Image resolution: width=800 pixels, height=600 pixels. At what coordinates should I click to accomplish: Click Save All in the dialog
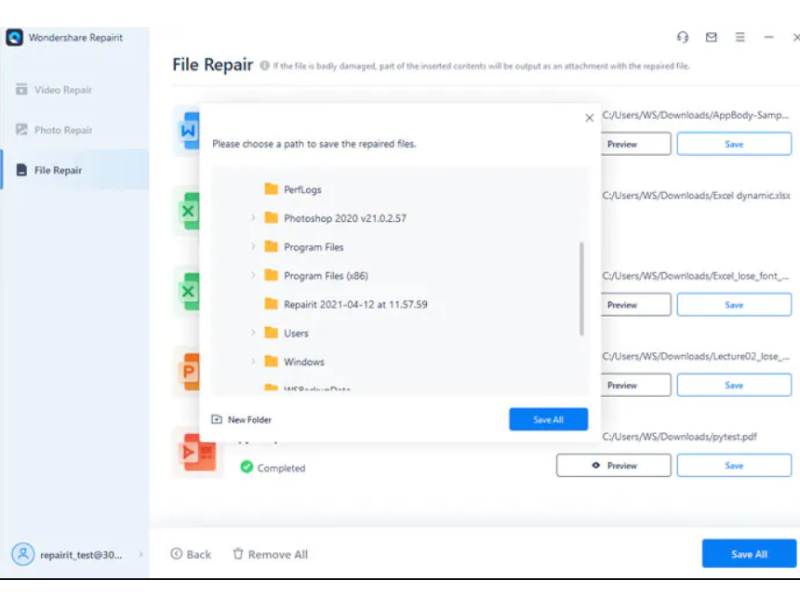point(548,419)
